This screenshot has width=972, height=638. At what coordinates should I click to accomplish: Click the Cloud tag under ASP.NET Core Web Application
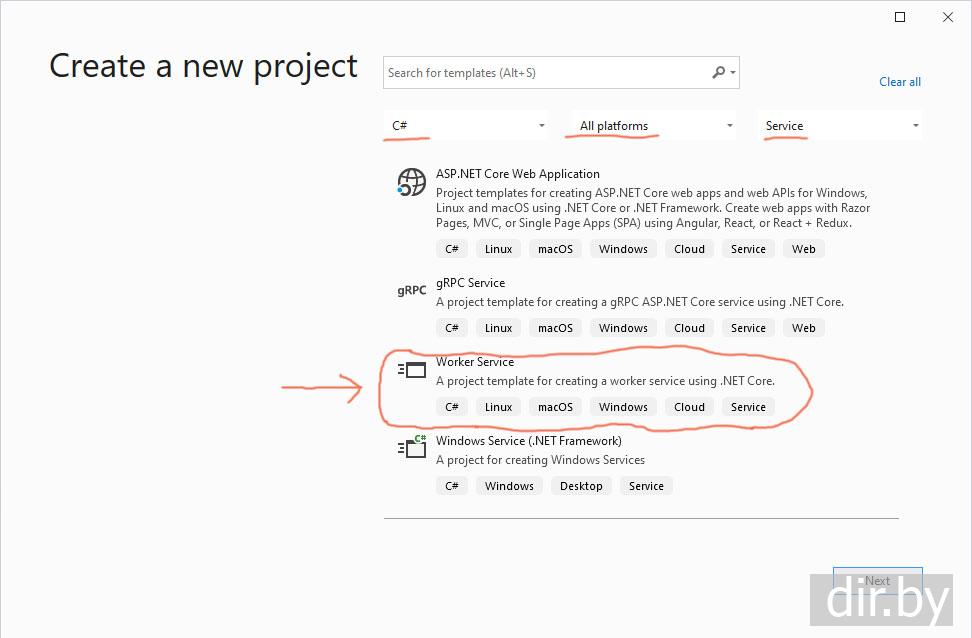[689, 249]
